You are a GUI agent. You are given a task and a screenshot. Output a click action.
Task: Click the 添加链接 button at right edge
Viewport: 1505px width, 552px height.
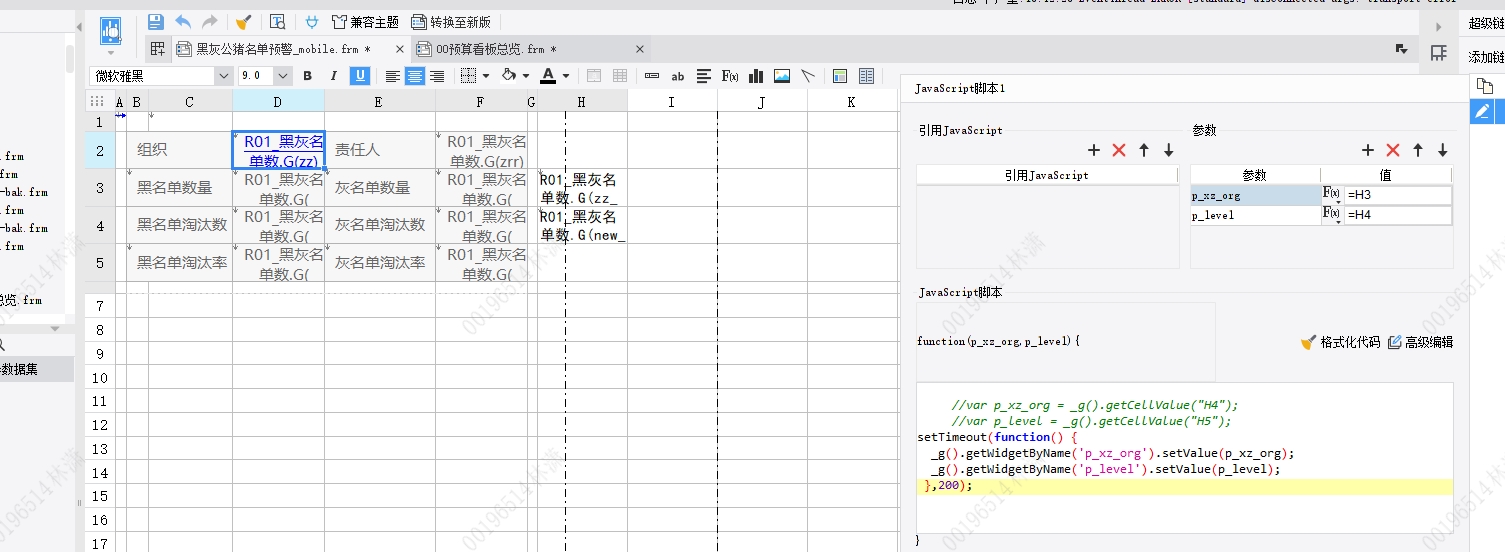pyautogui.click(x=1486, y=57)
